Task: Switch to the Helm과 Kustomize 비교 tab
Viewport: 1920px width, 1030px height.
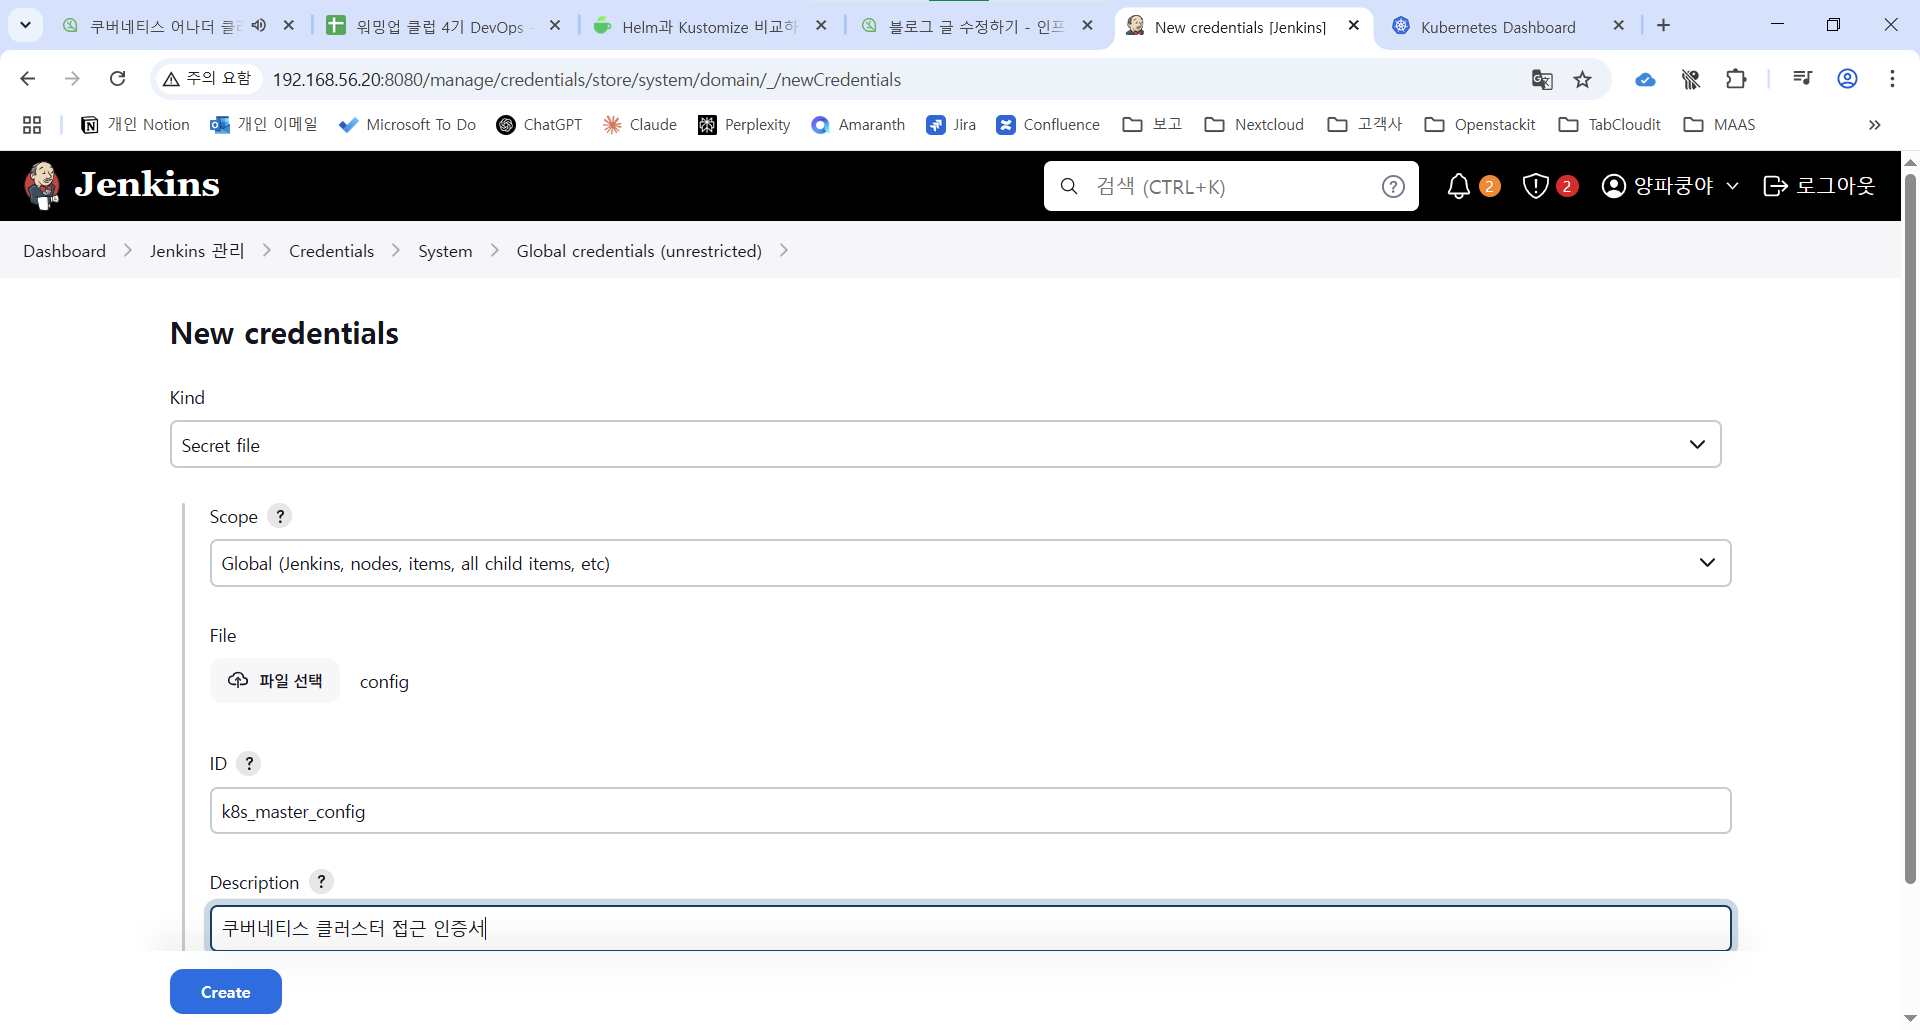Action: [709, 27]
